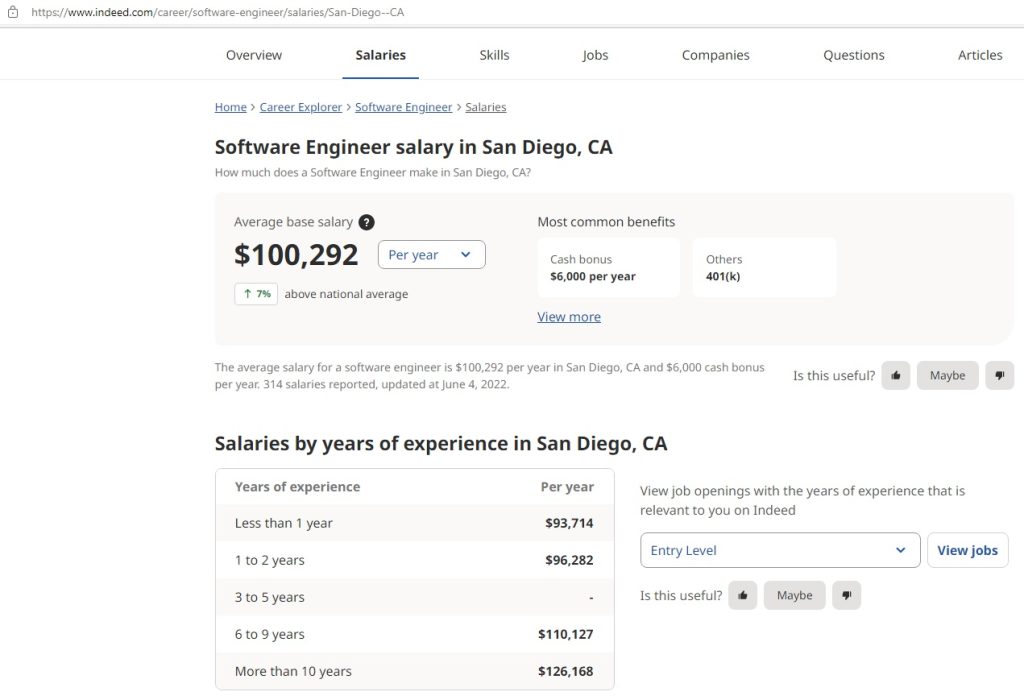Click the help question mark beside Average base salary
Image resolution: width=1024 pixels, height=700 pixels.
[367, 223]
